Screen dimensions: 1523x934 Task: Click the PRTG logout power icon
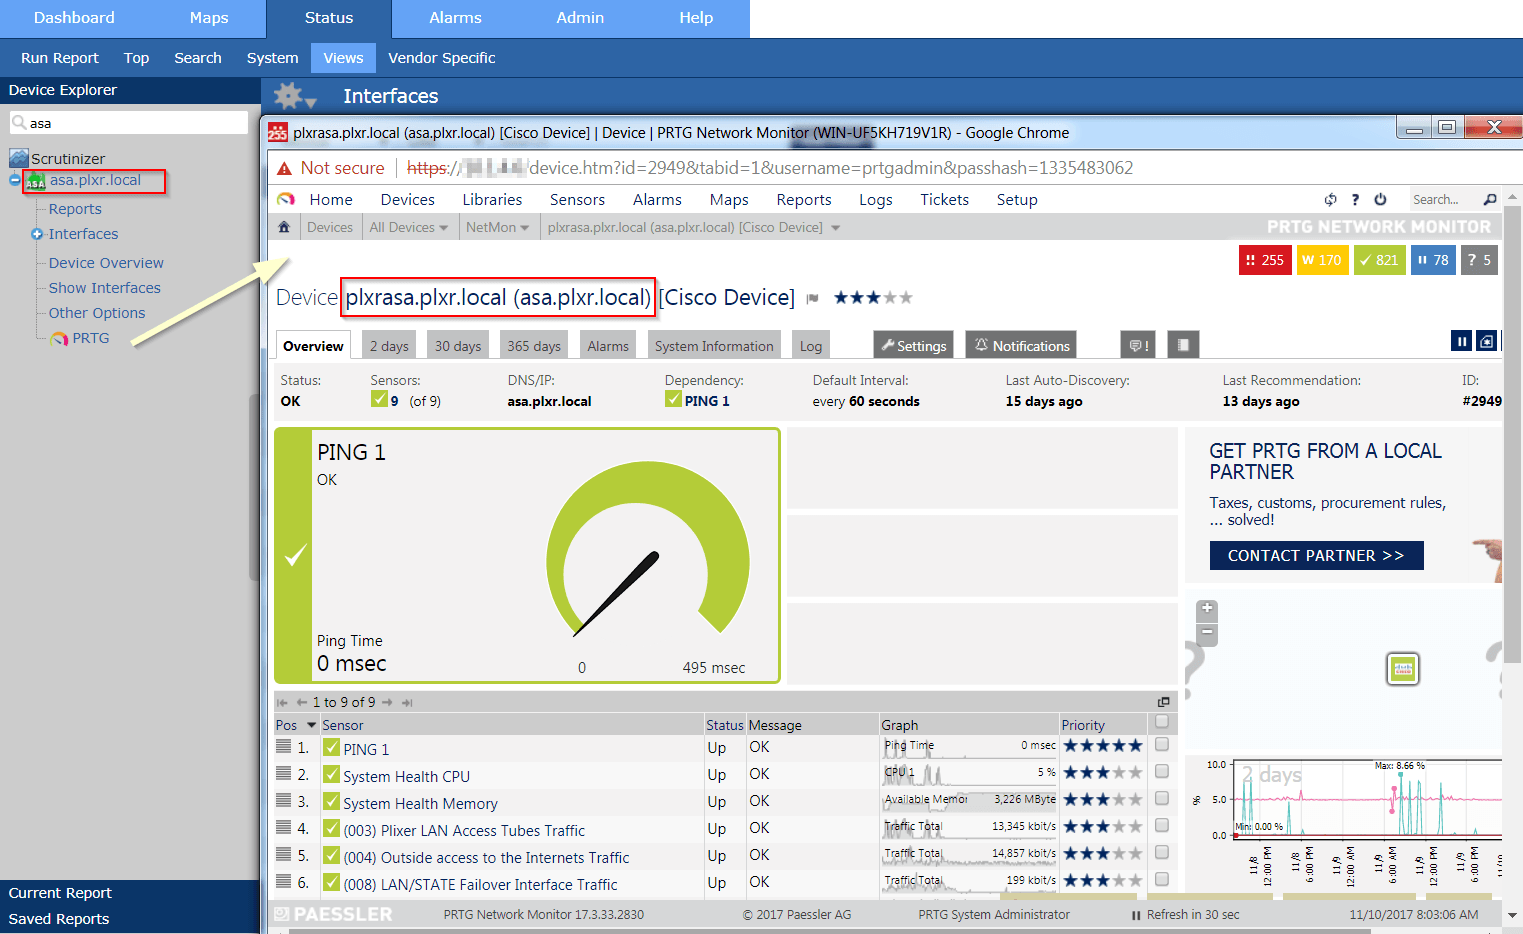coord(1380,200)
